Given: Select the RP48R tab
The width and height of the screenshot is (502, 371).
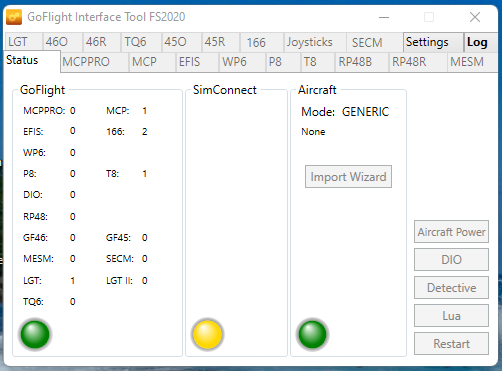Looking at the screenshot, I should click(418, 62).
